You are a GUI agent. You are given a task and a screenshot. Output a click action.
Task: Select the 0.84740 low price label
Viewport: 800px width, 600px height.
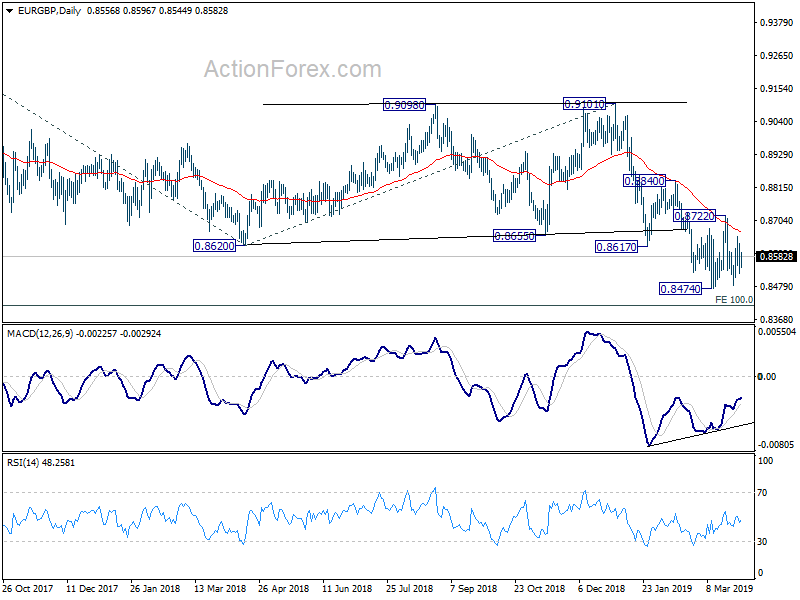click(x=681, y=289)
